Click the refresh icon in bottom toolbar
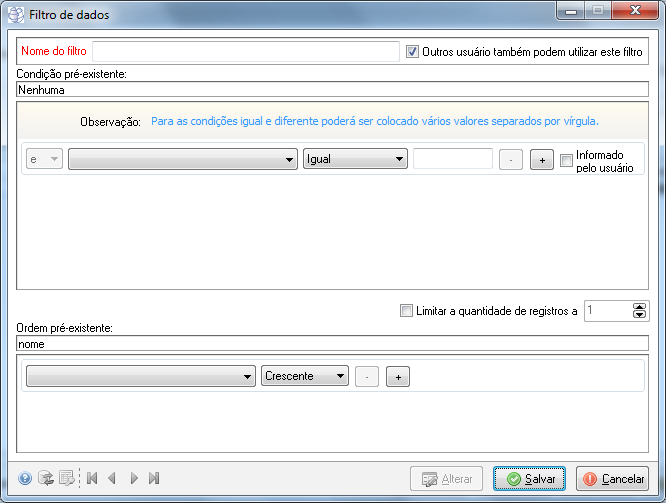The image size is (666, 503). point(45,479)
